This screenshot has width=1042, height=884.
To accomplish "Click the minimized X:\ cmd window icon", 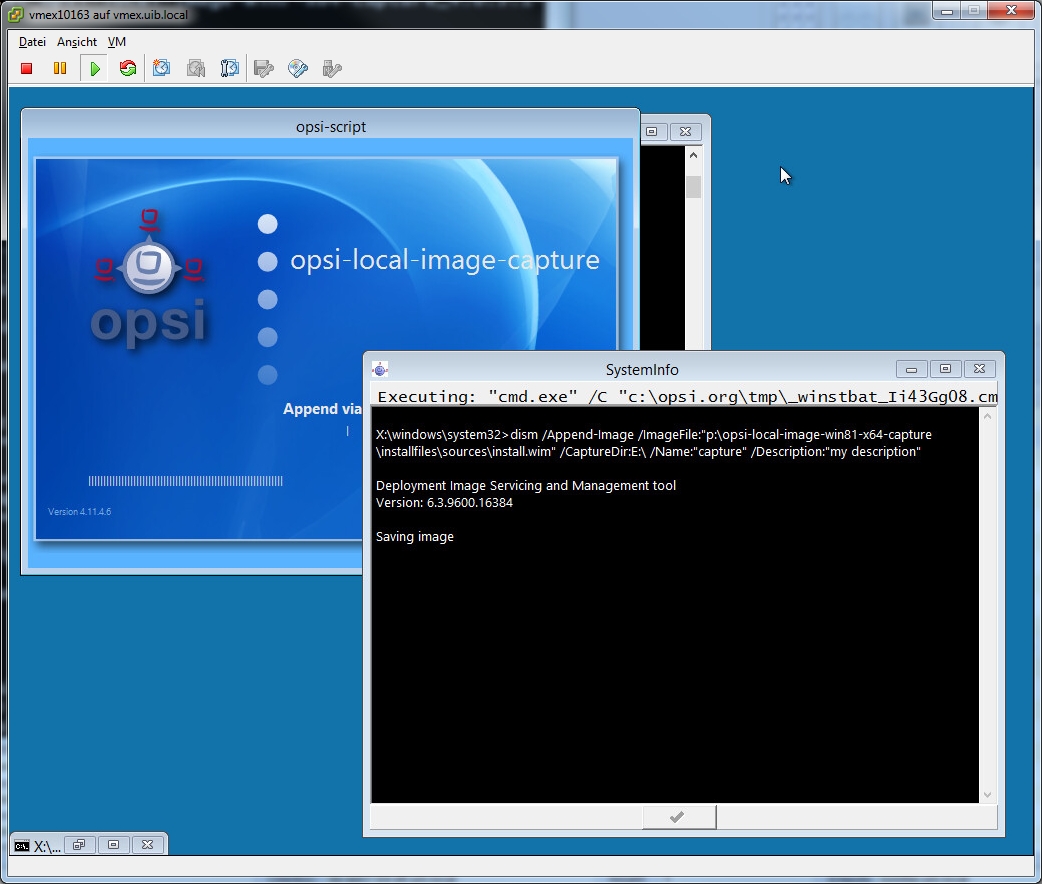I will 22,845.
